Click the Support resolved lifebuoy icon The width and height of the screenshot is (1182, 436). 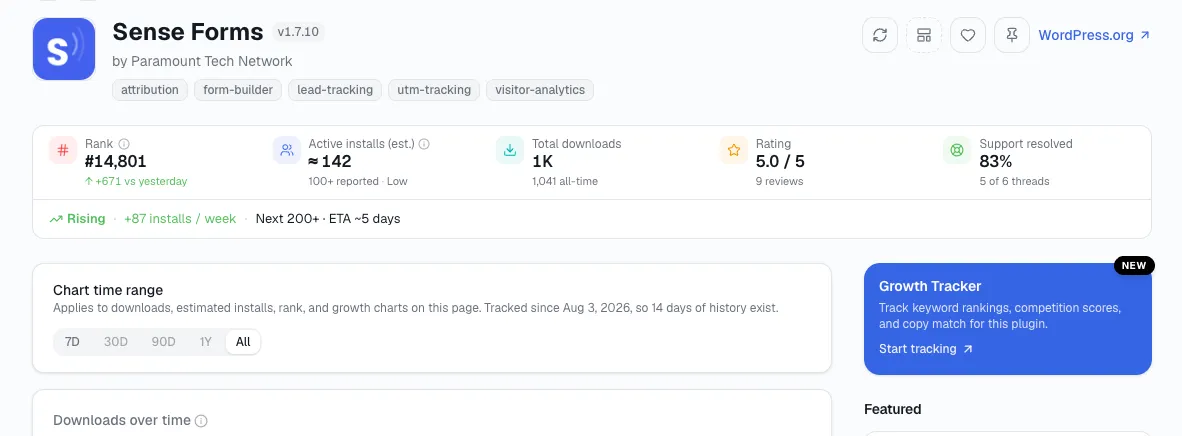(x=957, y=150)
